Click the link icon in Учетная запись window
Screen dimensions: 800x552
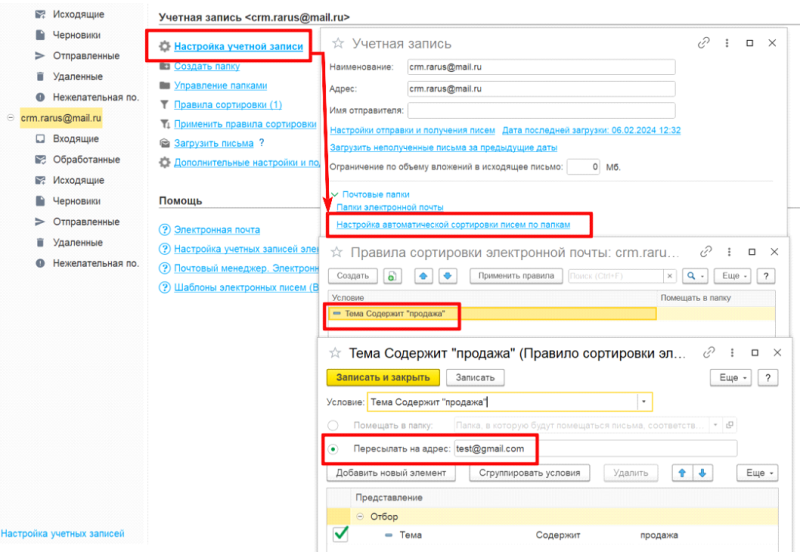[704, 43]
